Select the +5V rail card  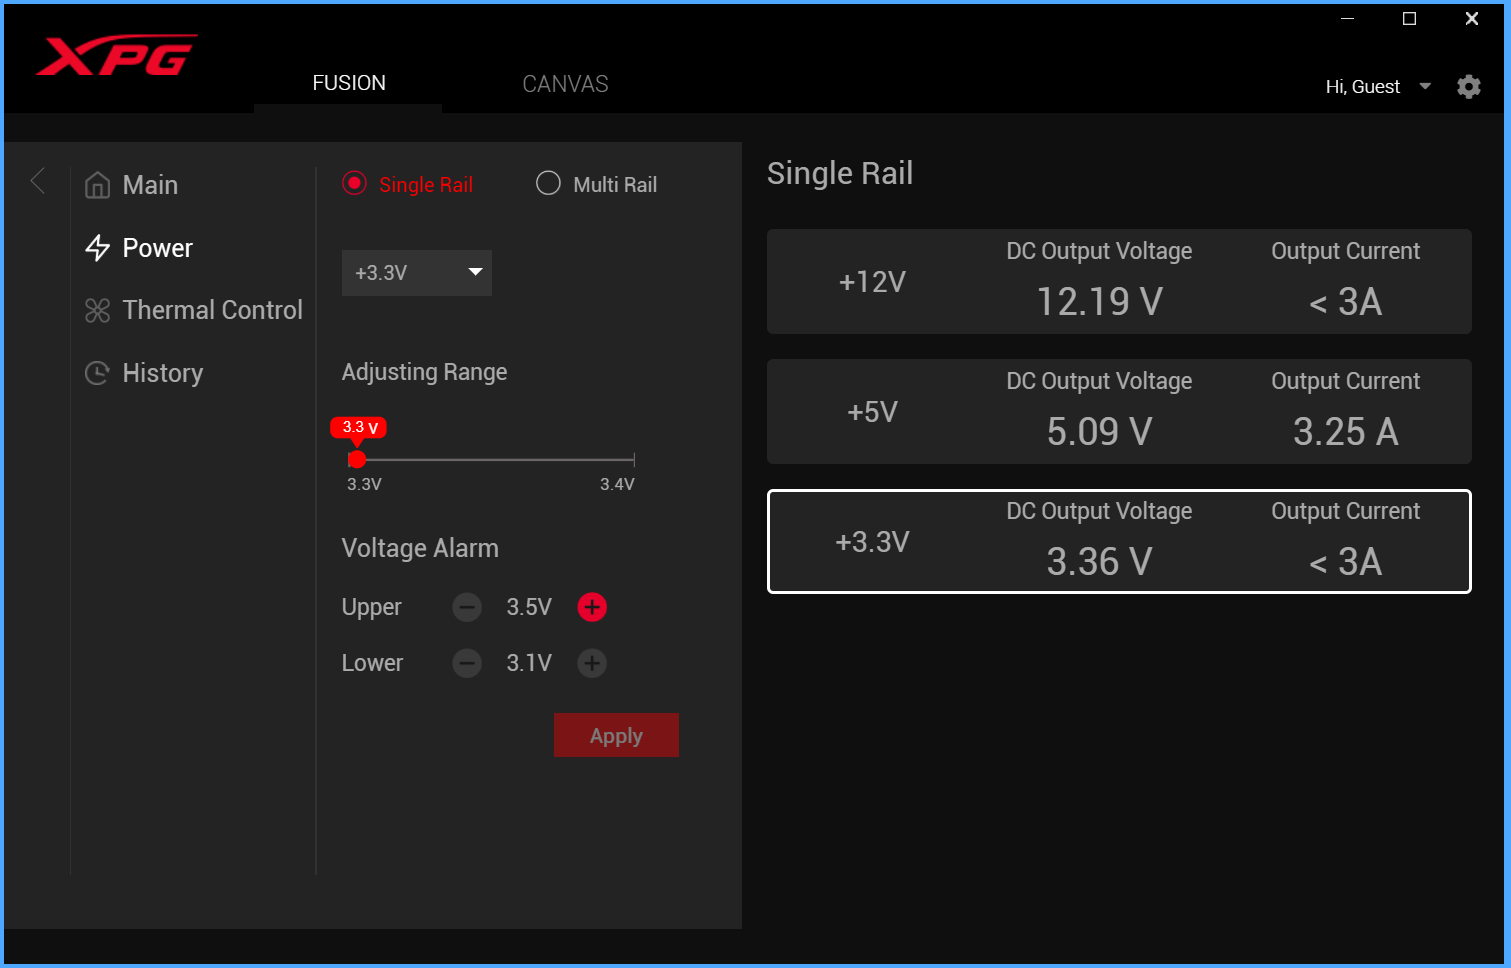click(1119, 411)
